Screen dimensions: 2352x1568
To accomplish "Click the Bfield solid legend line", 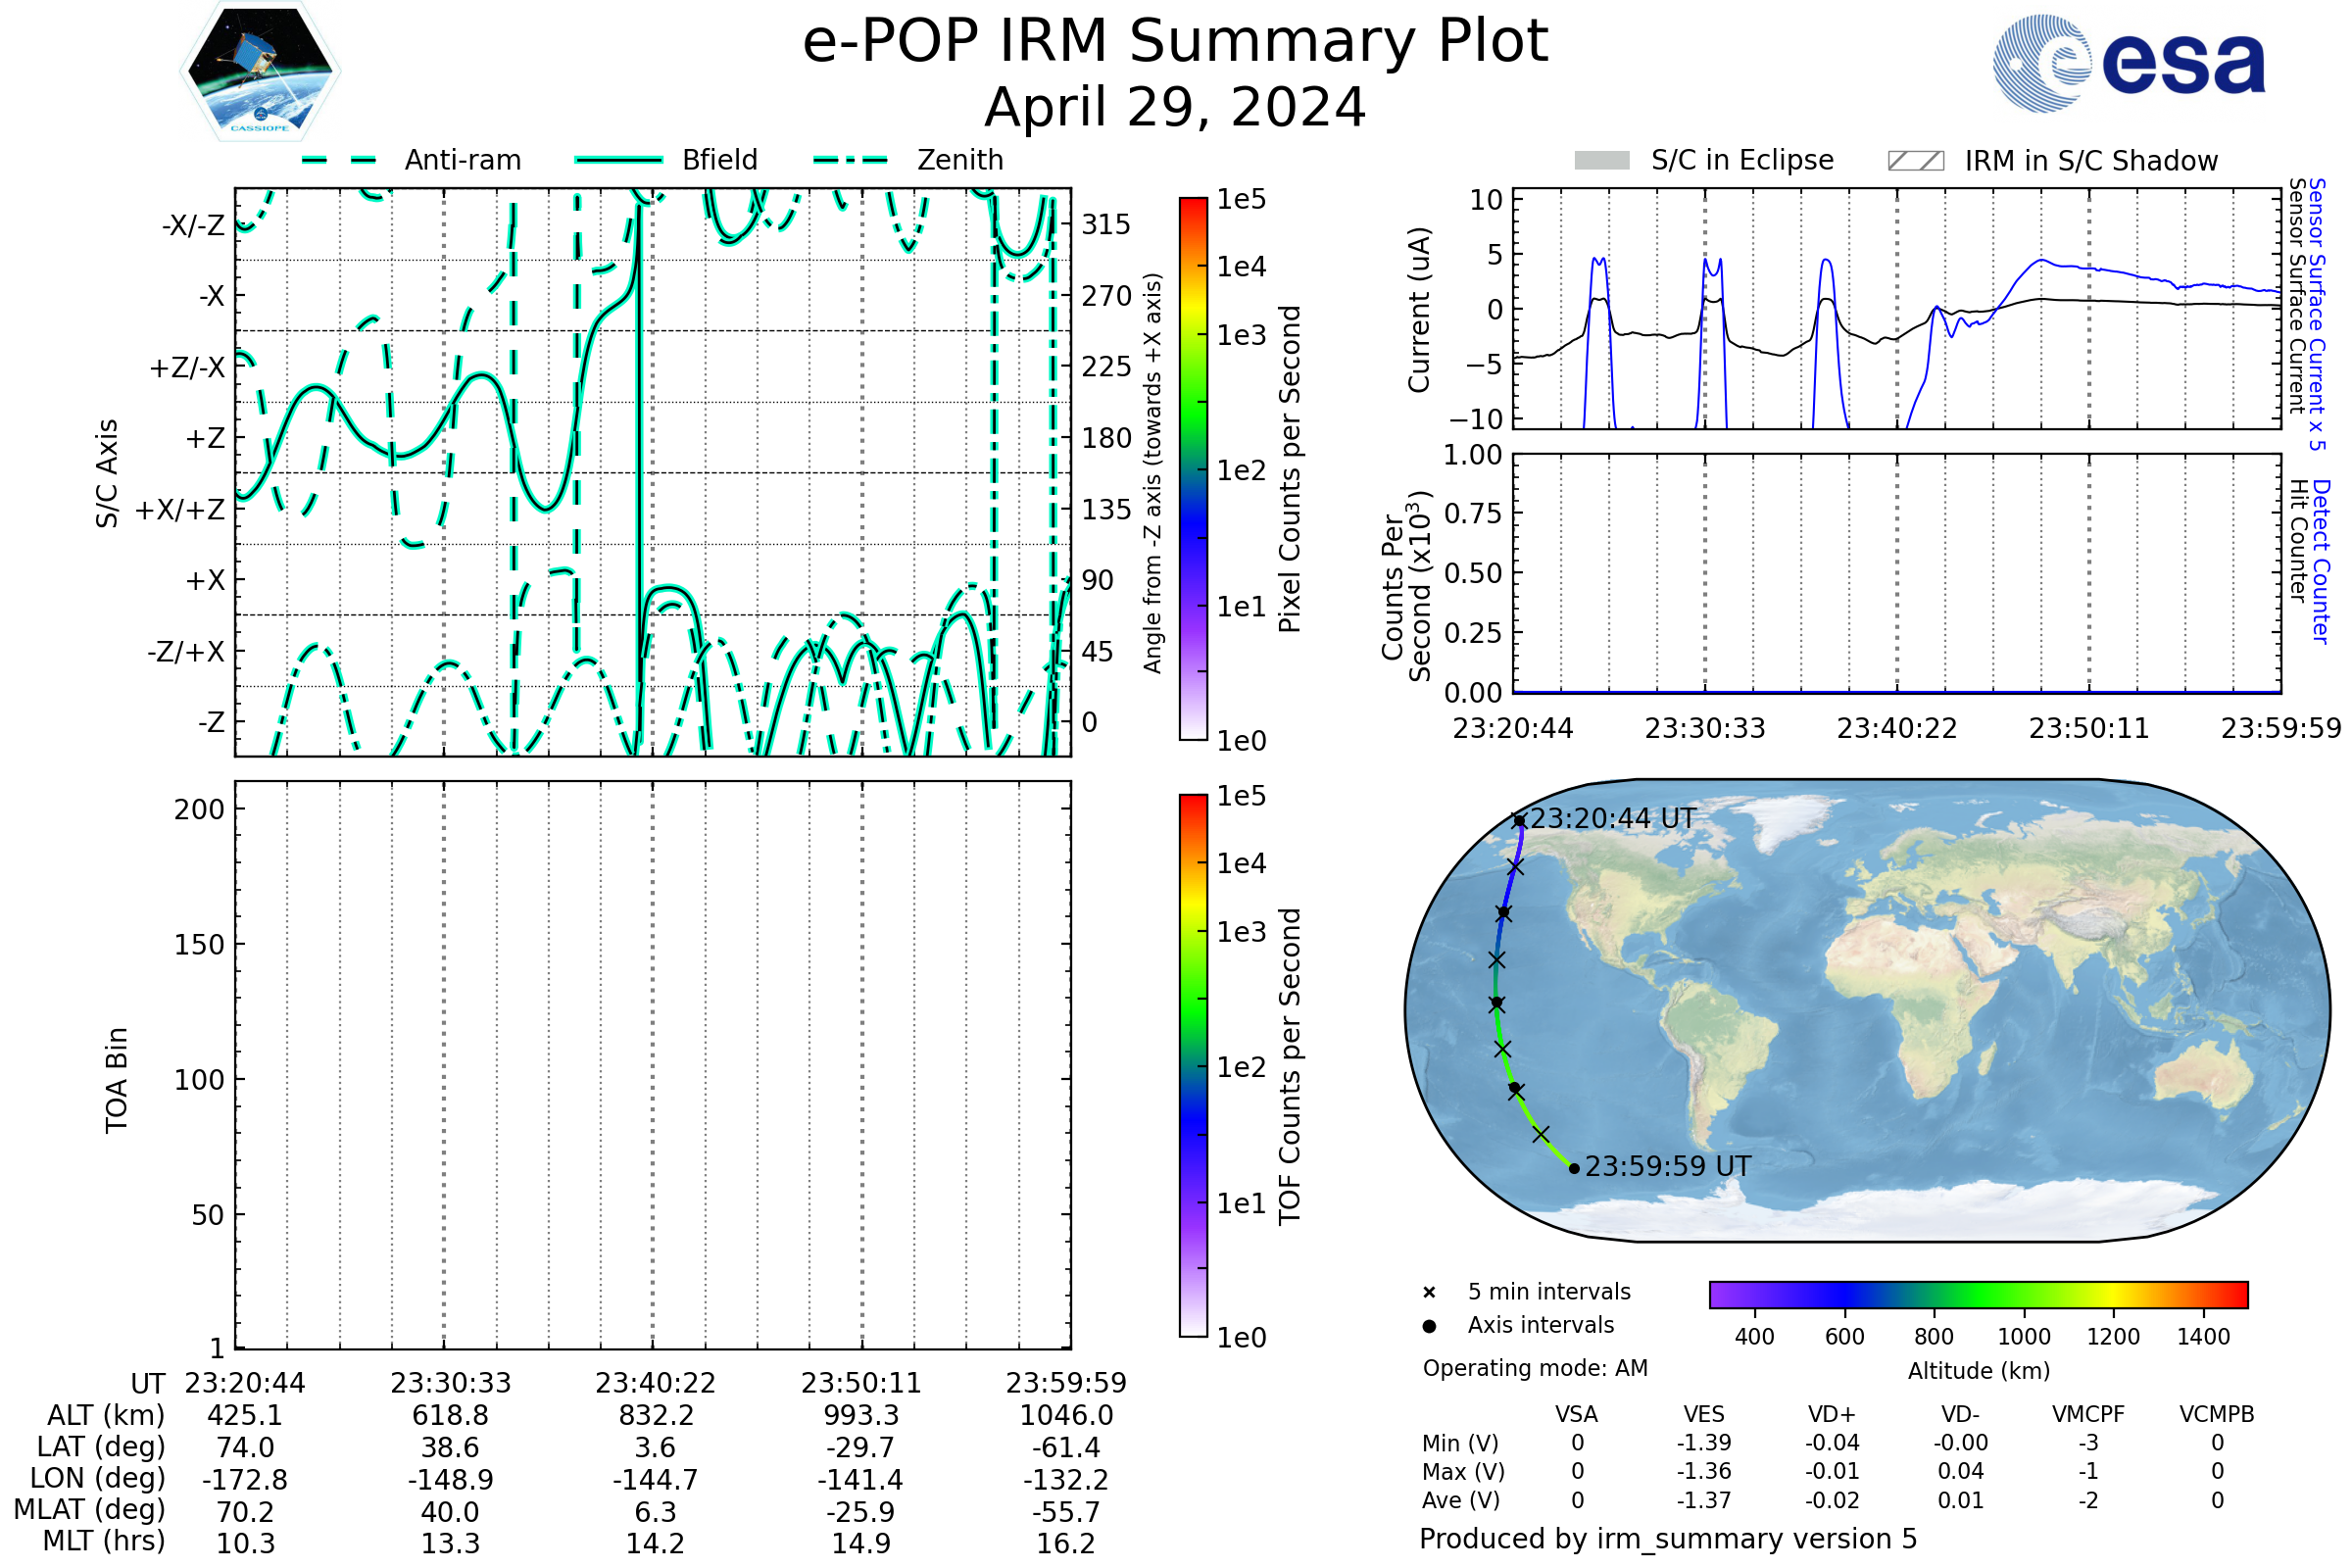I will (x=618, y=160).
